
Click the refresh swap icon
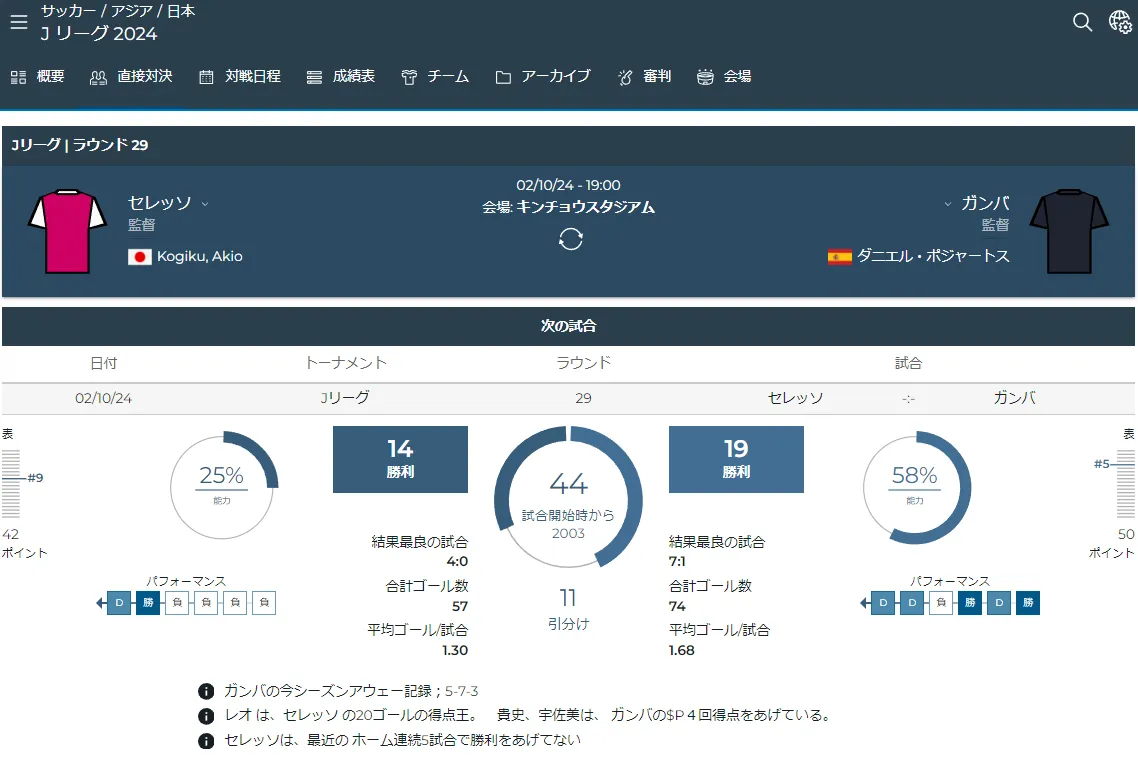pyautogui.click(x=570, y=239)
